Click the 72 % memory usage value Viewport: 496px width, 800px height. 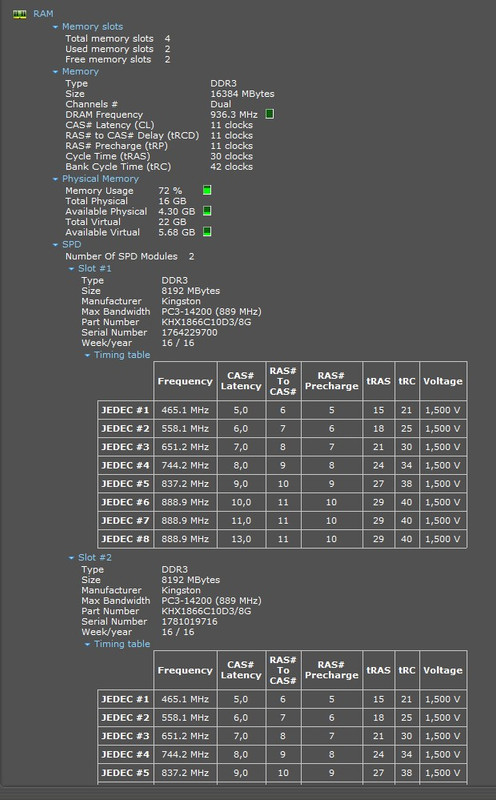170,191
